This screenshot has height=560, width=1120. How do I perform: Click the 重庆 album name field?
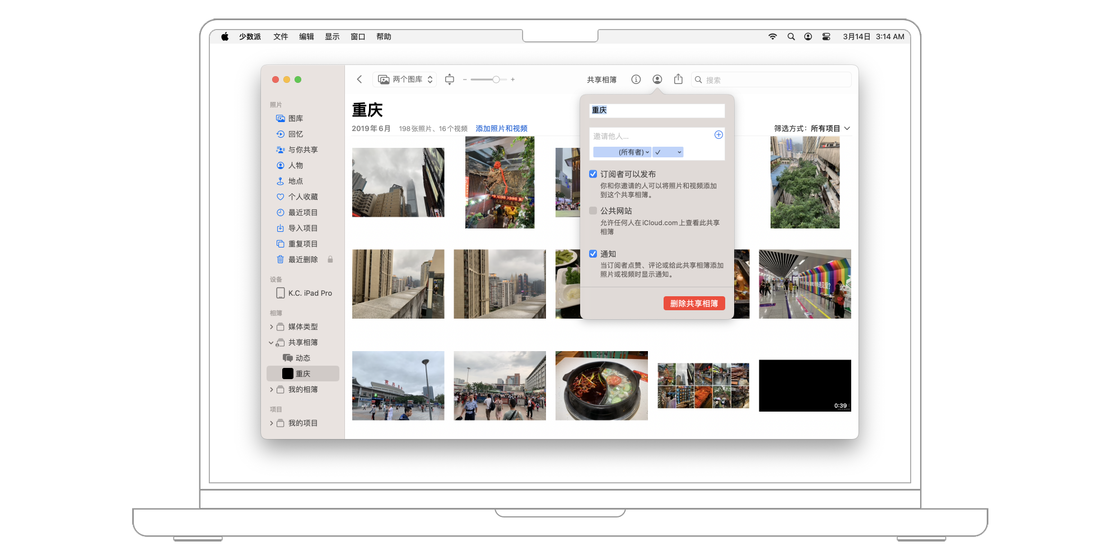(657, 111)
